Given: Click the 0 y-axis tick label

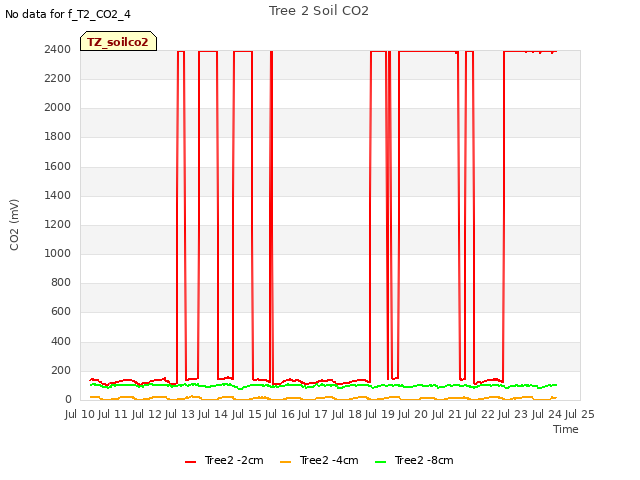Looking at the screenshot, I should pyautogui.click(x=68, y=400).
